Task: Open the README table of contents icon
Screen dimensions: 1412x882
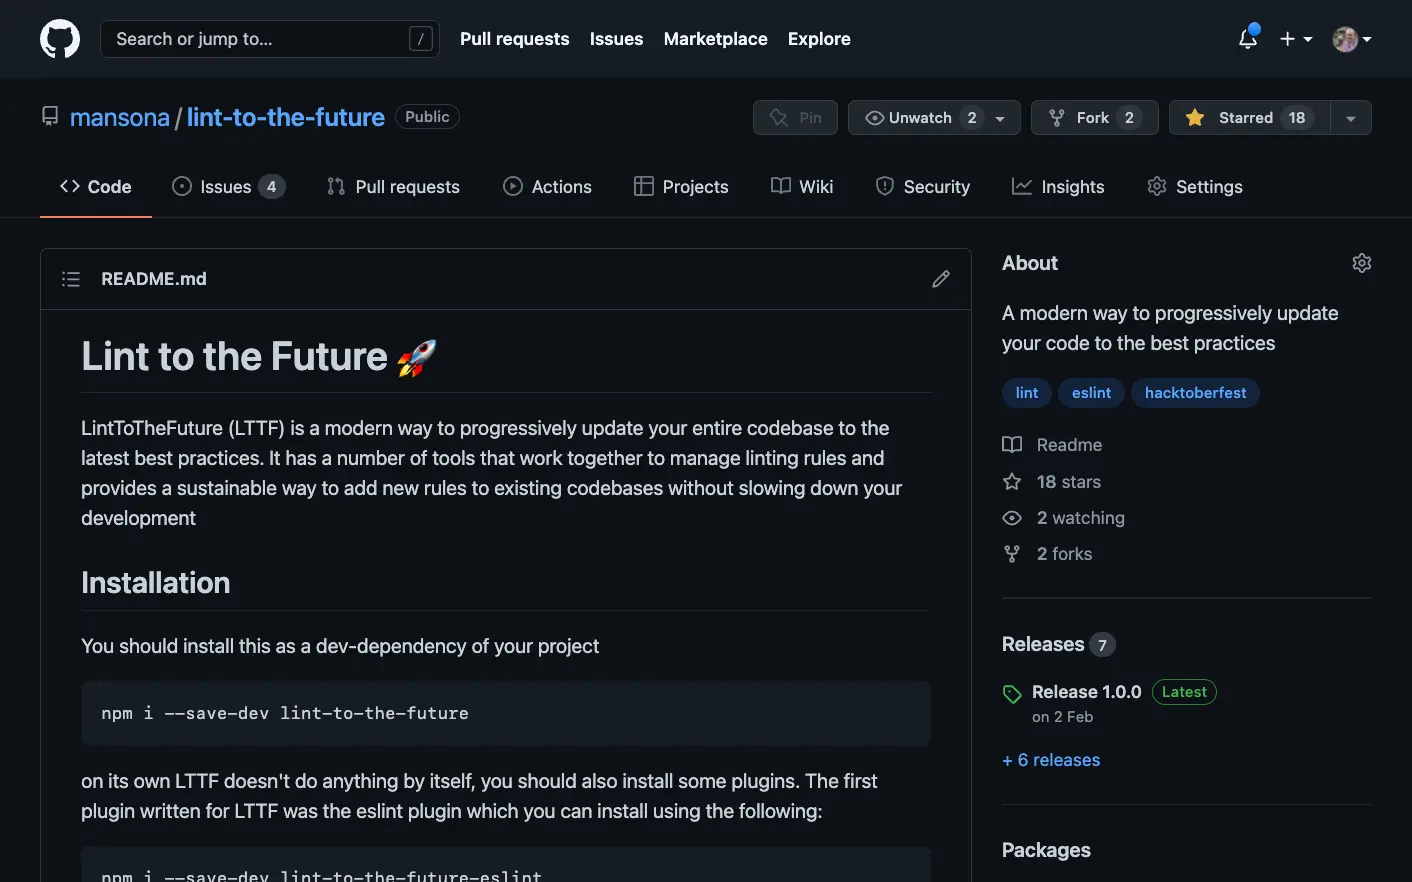Action: 71,279
